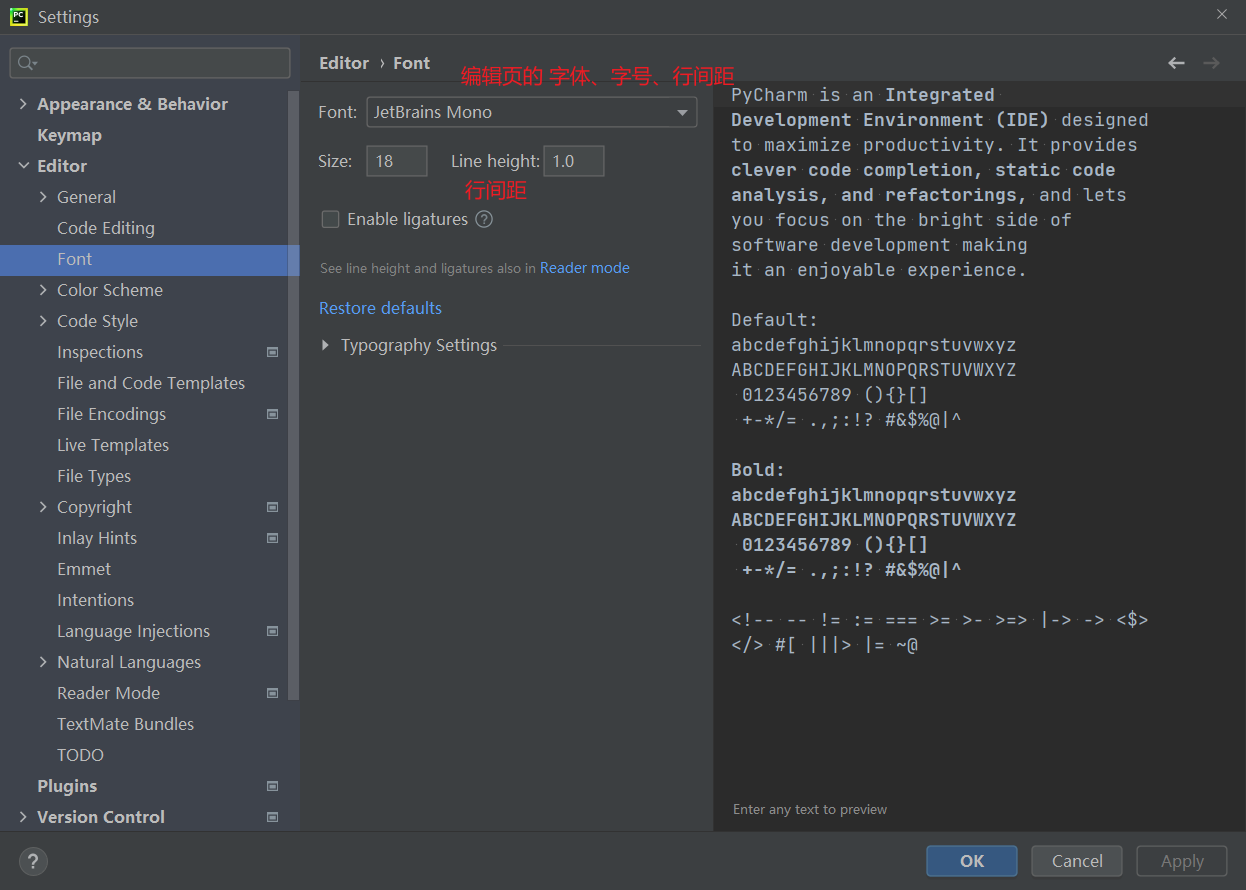
Task: Click the project-level icon beside Language Injections
Action: (x=272, y=631)
